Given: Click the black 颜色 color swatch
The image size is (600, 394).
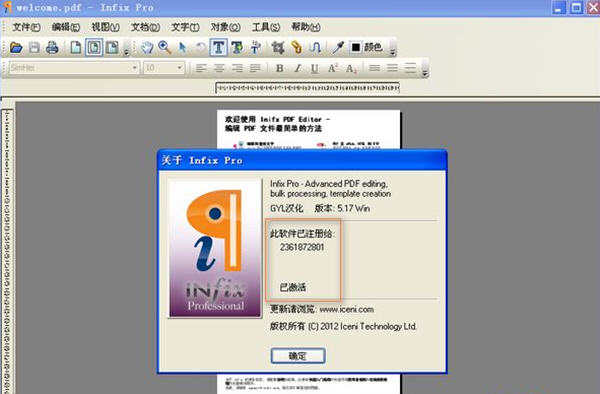Looking at the screenshot, I should [x=355, y=47].
